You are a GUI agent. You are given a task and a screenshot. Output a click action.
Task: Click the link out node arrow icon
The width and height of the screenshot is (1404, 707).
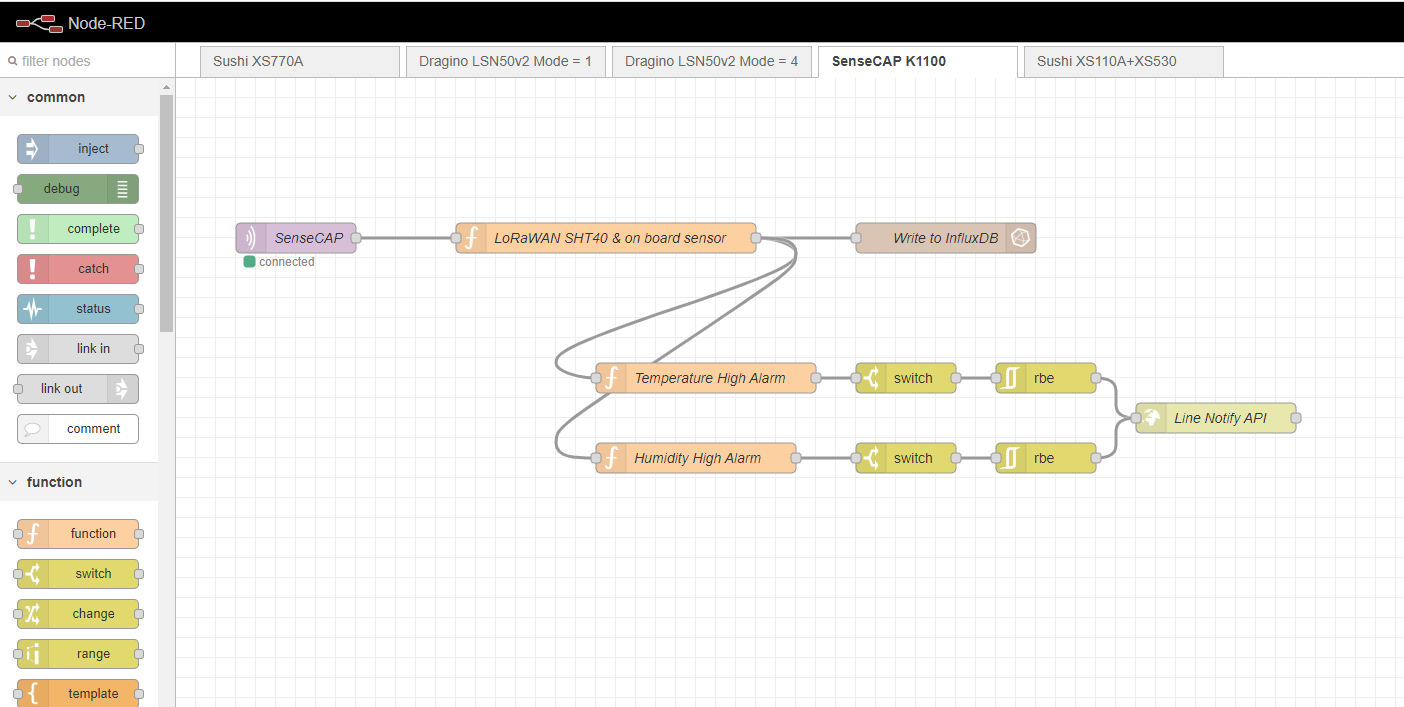[x=123, y=389]
